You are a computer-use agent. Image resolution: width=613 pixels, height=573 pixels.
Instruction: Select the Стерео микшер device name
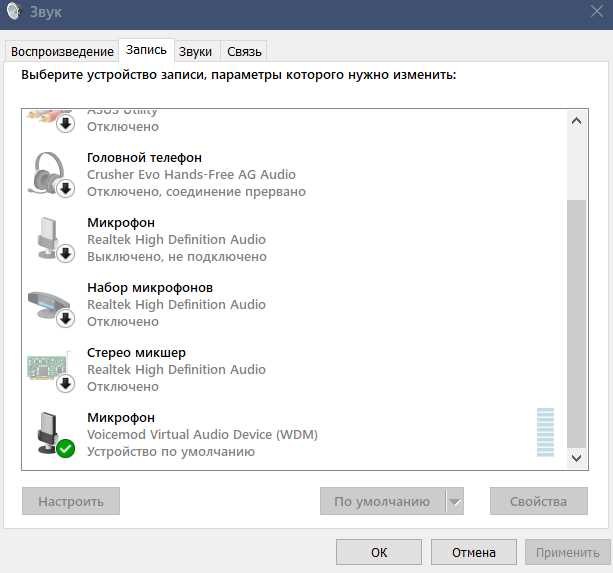(x=136, y=353)
